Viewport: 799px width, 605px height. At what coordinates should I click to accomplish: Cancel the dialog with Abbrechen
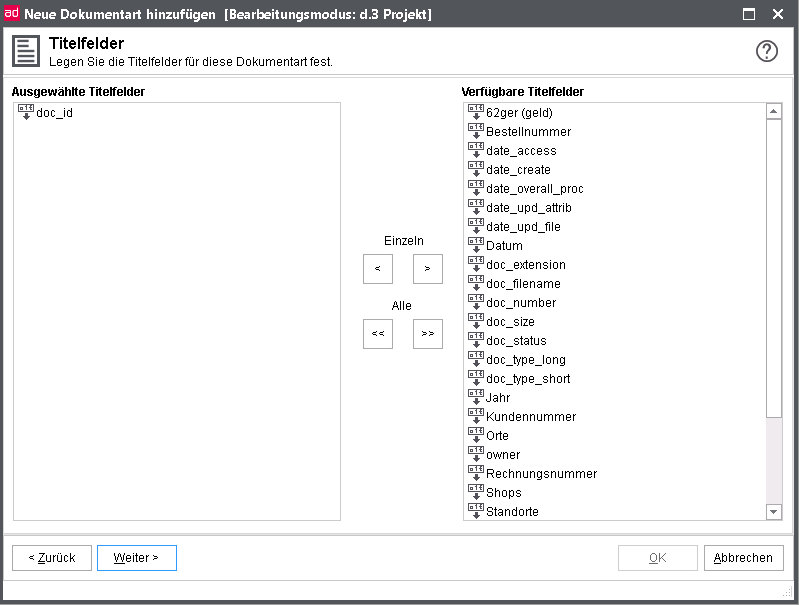click(743, 558)
